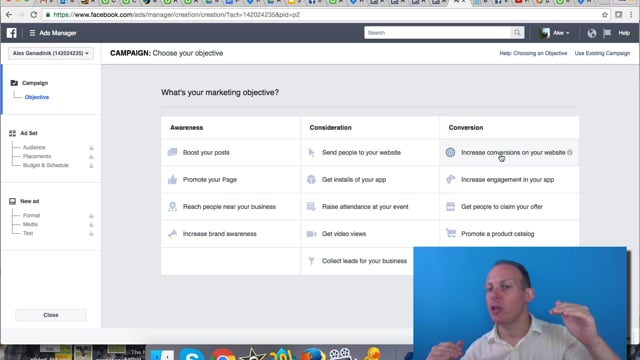Choose Increase brand awareness objective
Screen dimensions: 640x360
[x=231, y=234]
